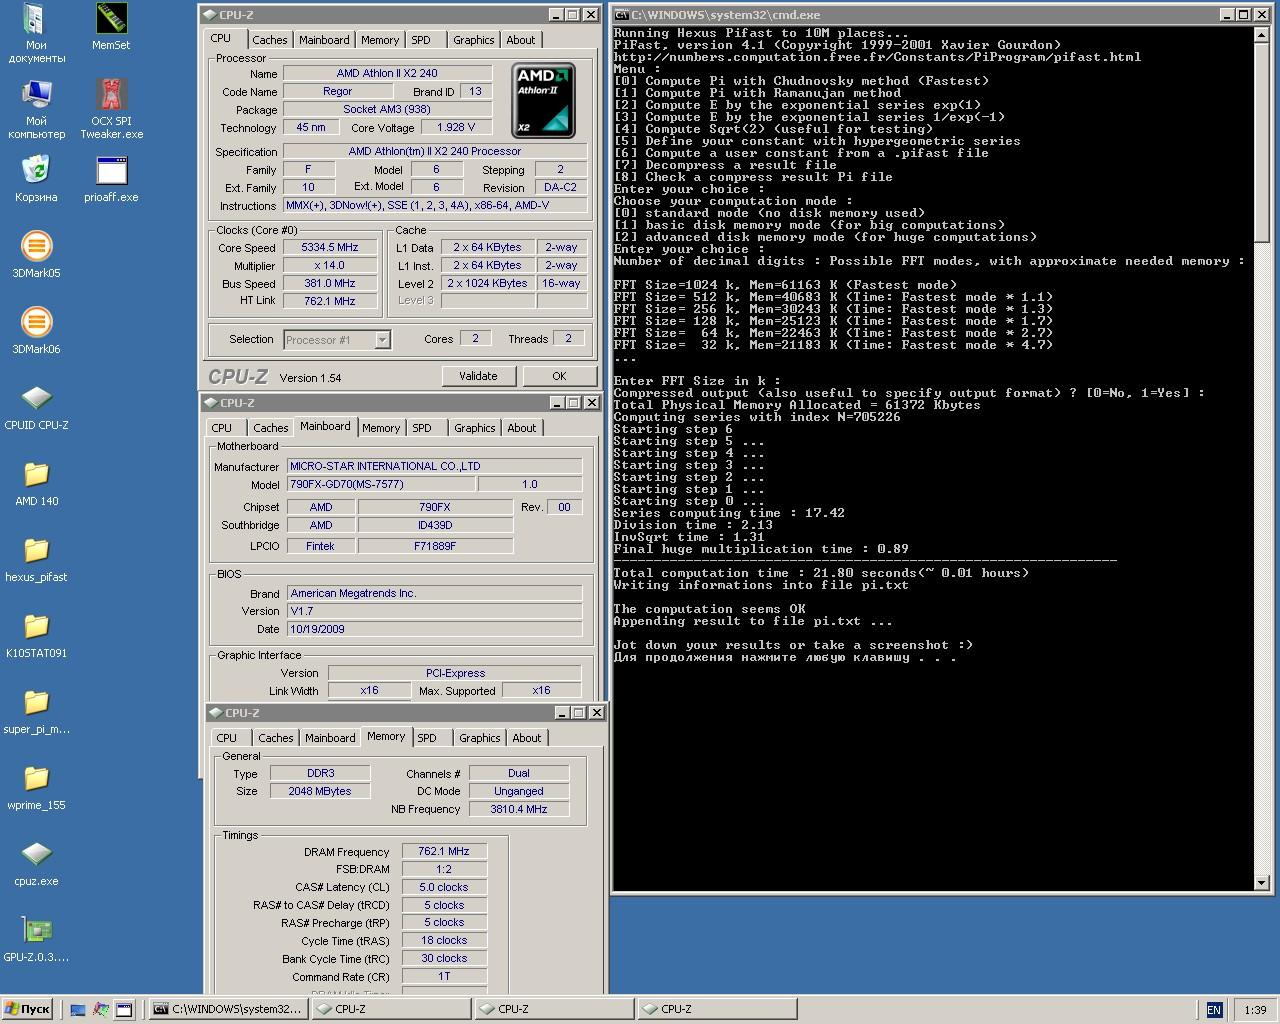Open About tab in top CPU-Z window
Image resolution: width=1280 pixels, height=1024 pixels.
[521, 40]
